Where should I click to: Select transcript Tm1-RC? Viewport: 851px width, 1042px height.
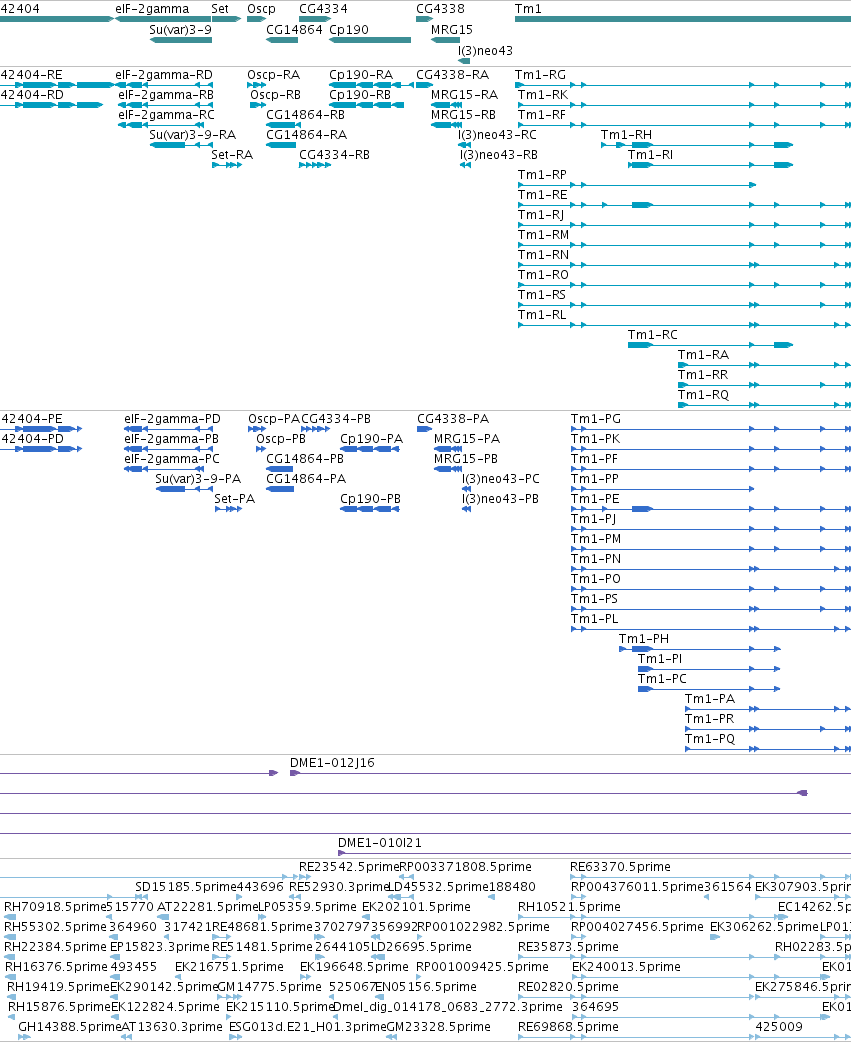tap(652, 334)
